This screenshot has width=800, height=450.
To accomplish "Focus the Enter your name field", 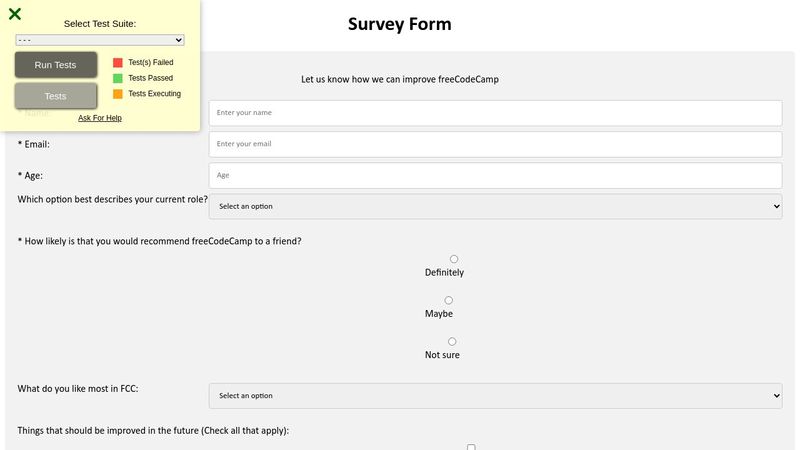I will click(495, 113).
